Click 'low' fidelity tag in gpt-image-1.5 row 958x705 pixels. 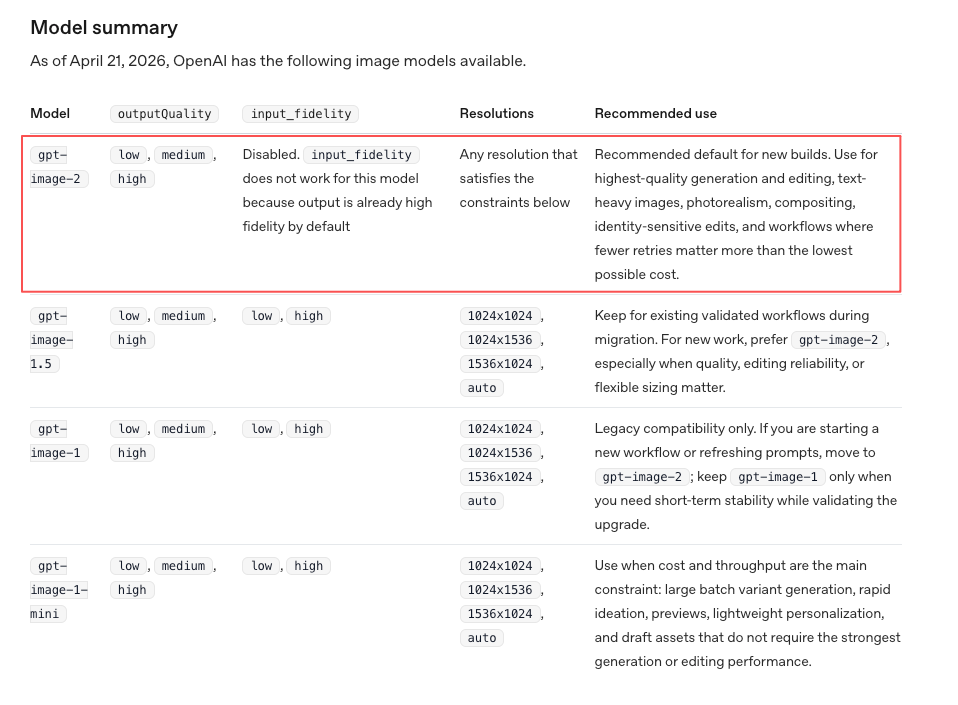coord(261,316)
